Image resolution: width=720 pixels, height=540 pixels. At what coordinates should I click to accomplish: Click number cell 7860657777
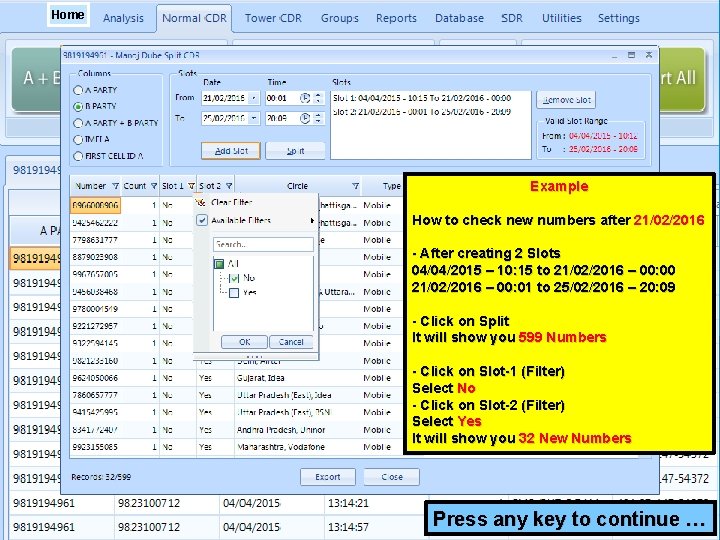click(95, 395)
